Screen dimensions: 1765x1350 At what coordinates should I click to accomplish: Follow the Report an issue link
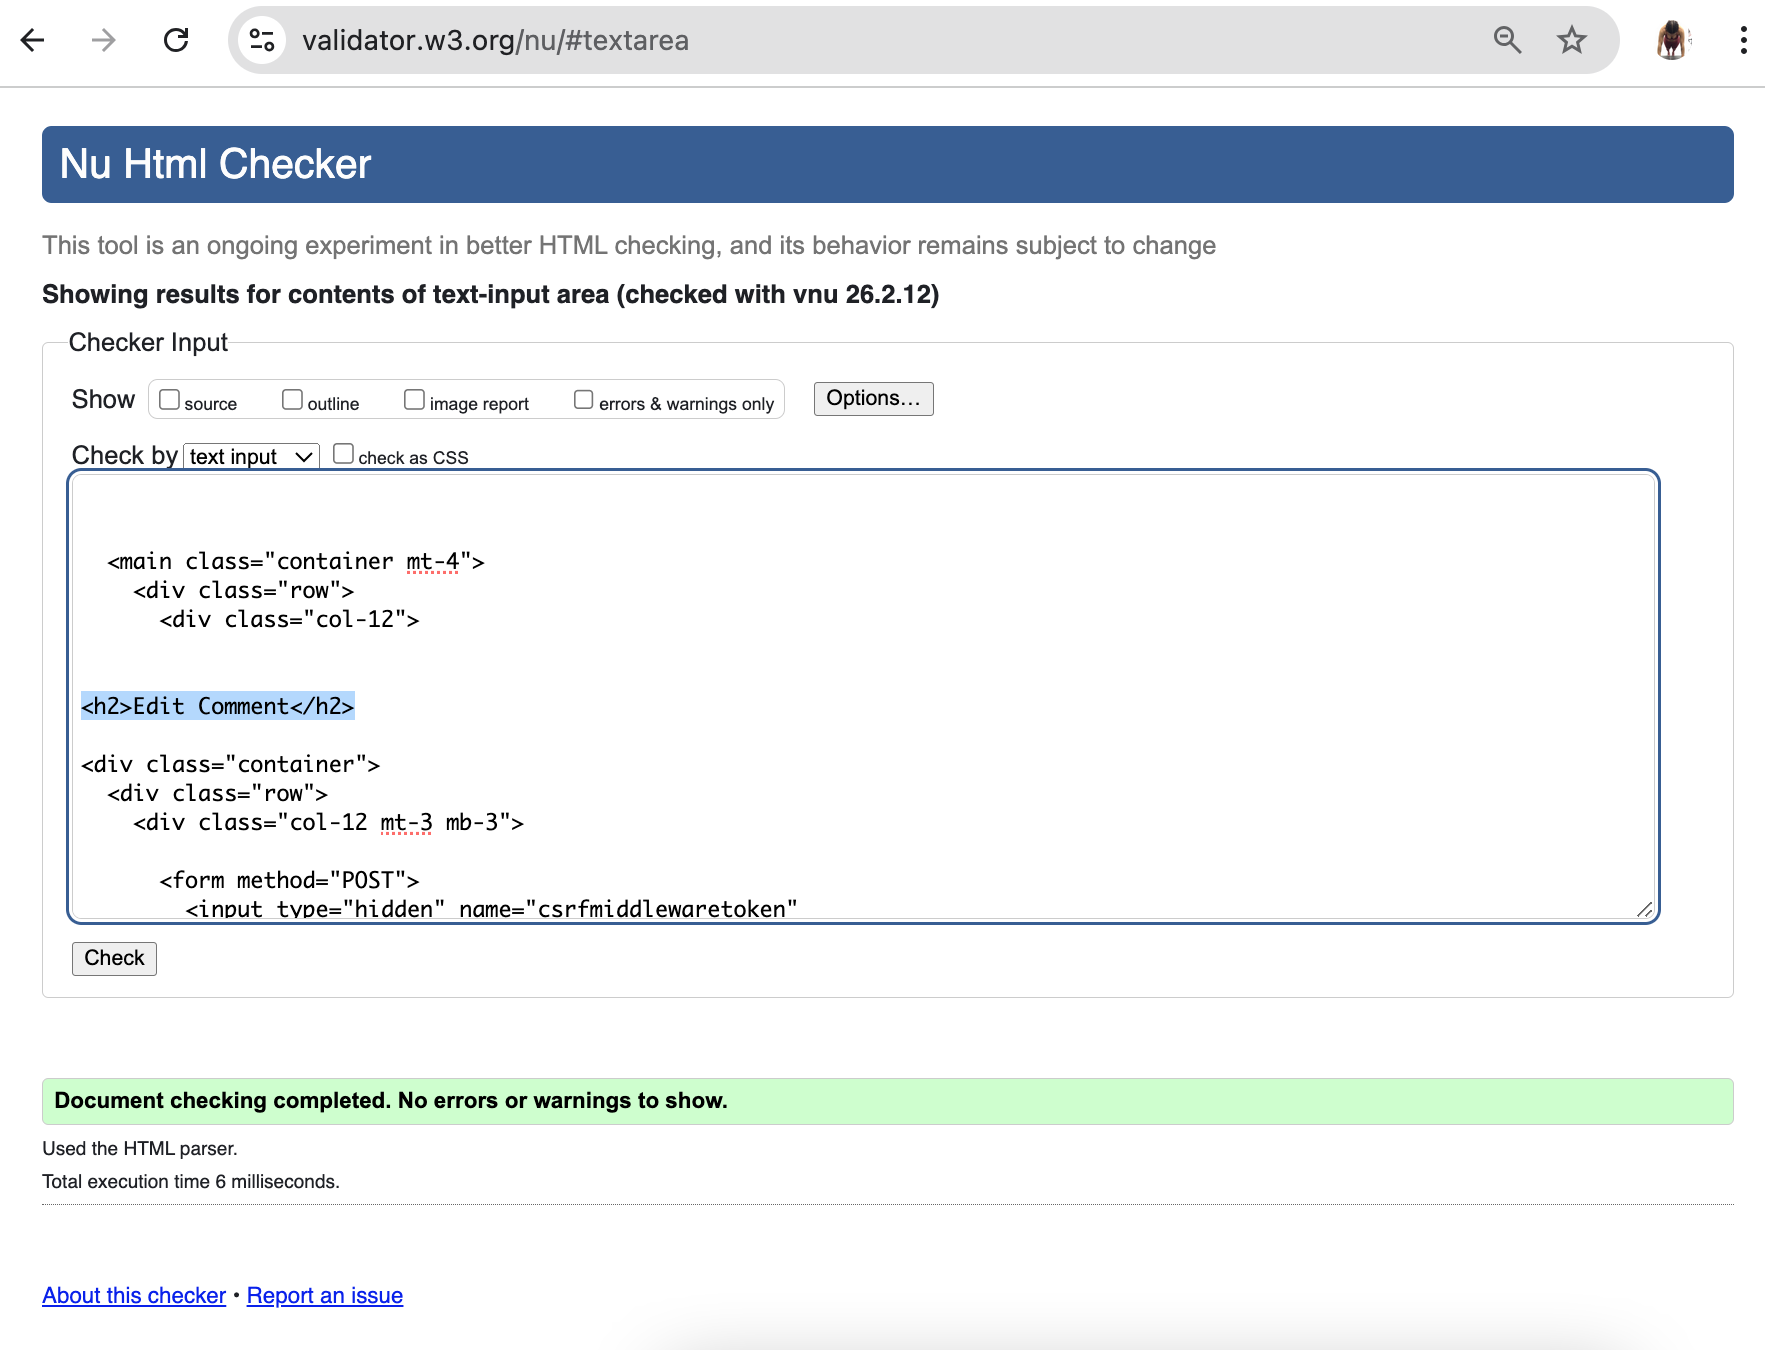coord(324,1294)
